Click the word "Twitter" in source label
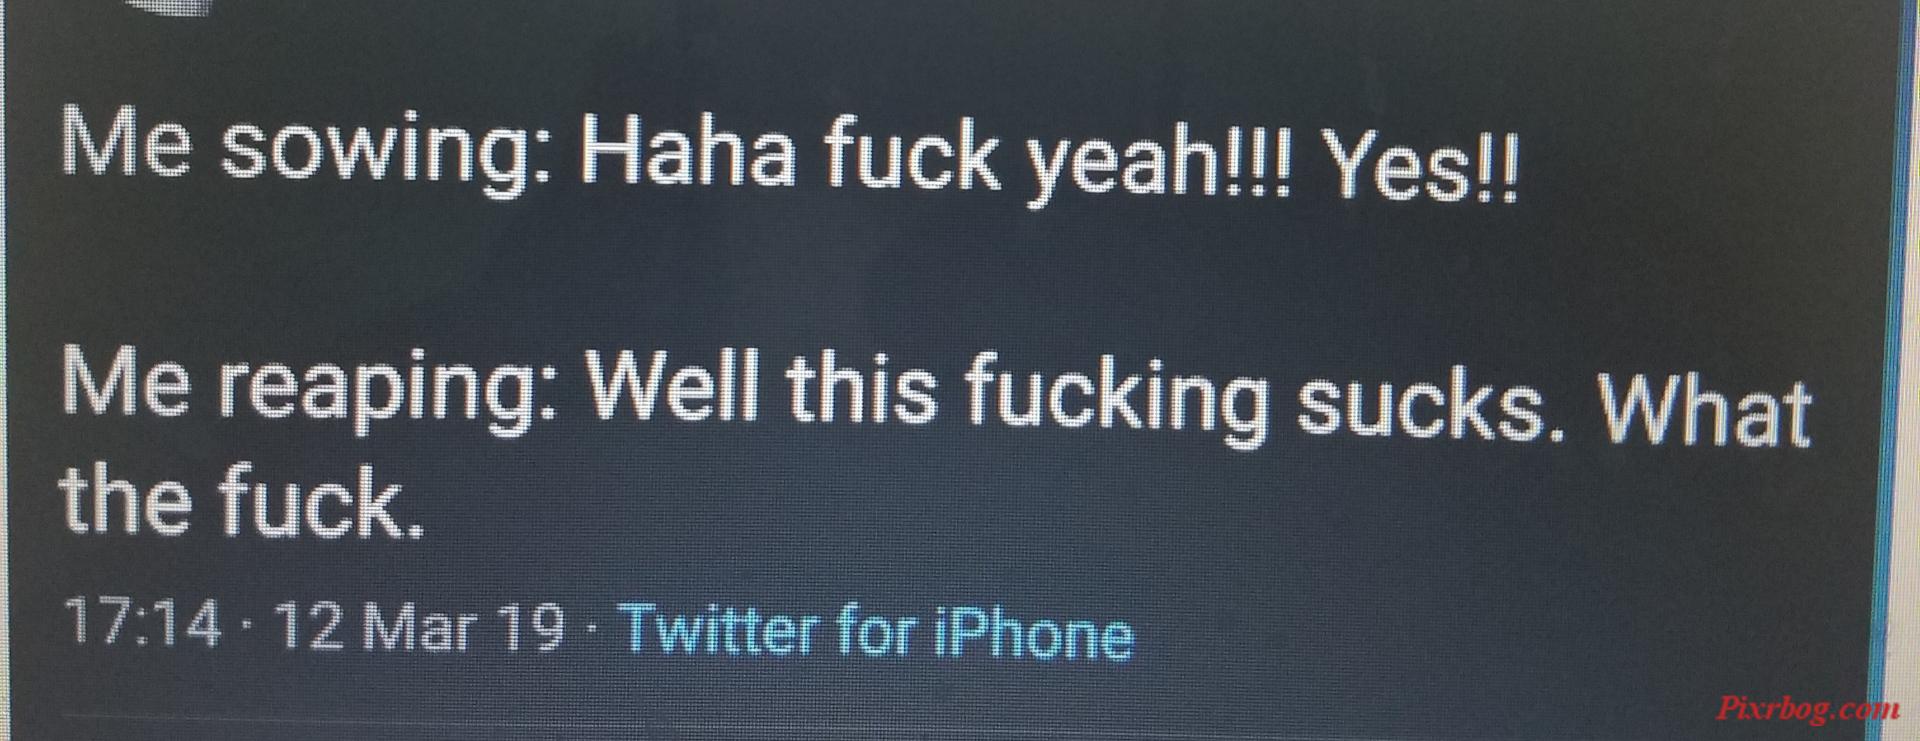Image resolution: width=1920 pixels, height=741 pixels. (720, 629)
